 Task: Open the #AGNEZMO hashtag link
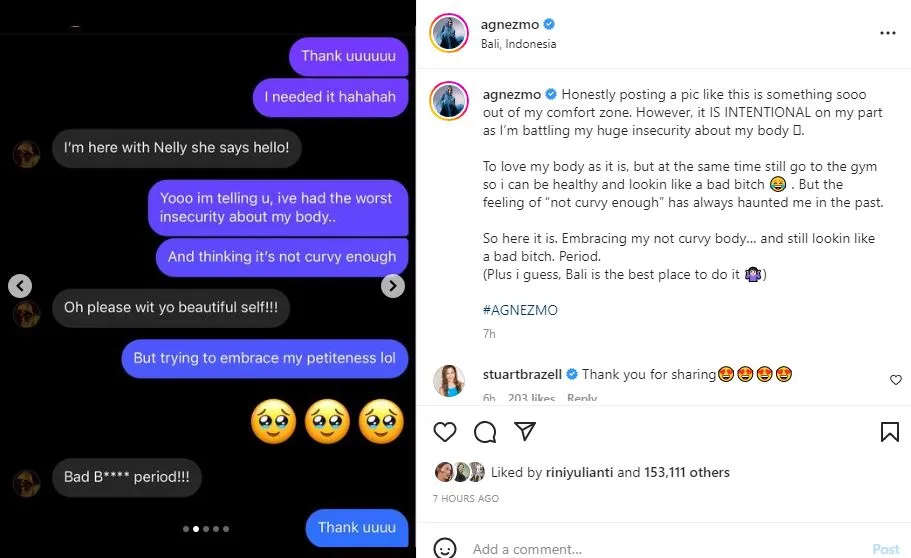pyautogui.click(x=520, y=310)
